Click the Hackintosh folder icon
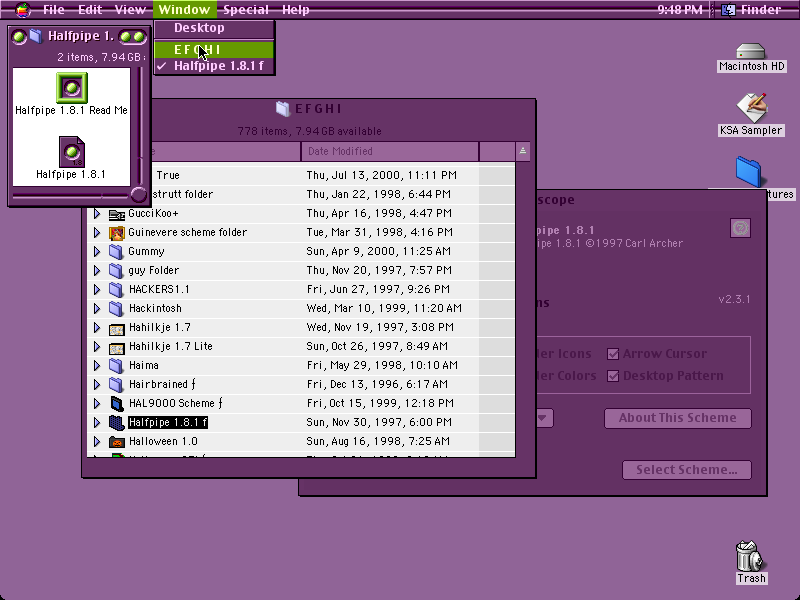800x600 pixels. tap(116, 308)
